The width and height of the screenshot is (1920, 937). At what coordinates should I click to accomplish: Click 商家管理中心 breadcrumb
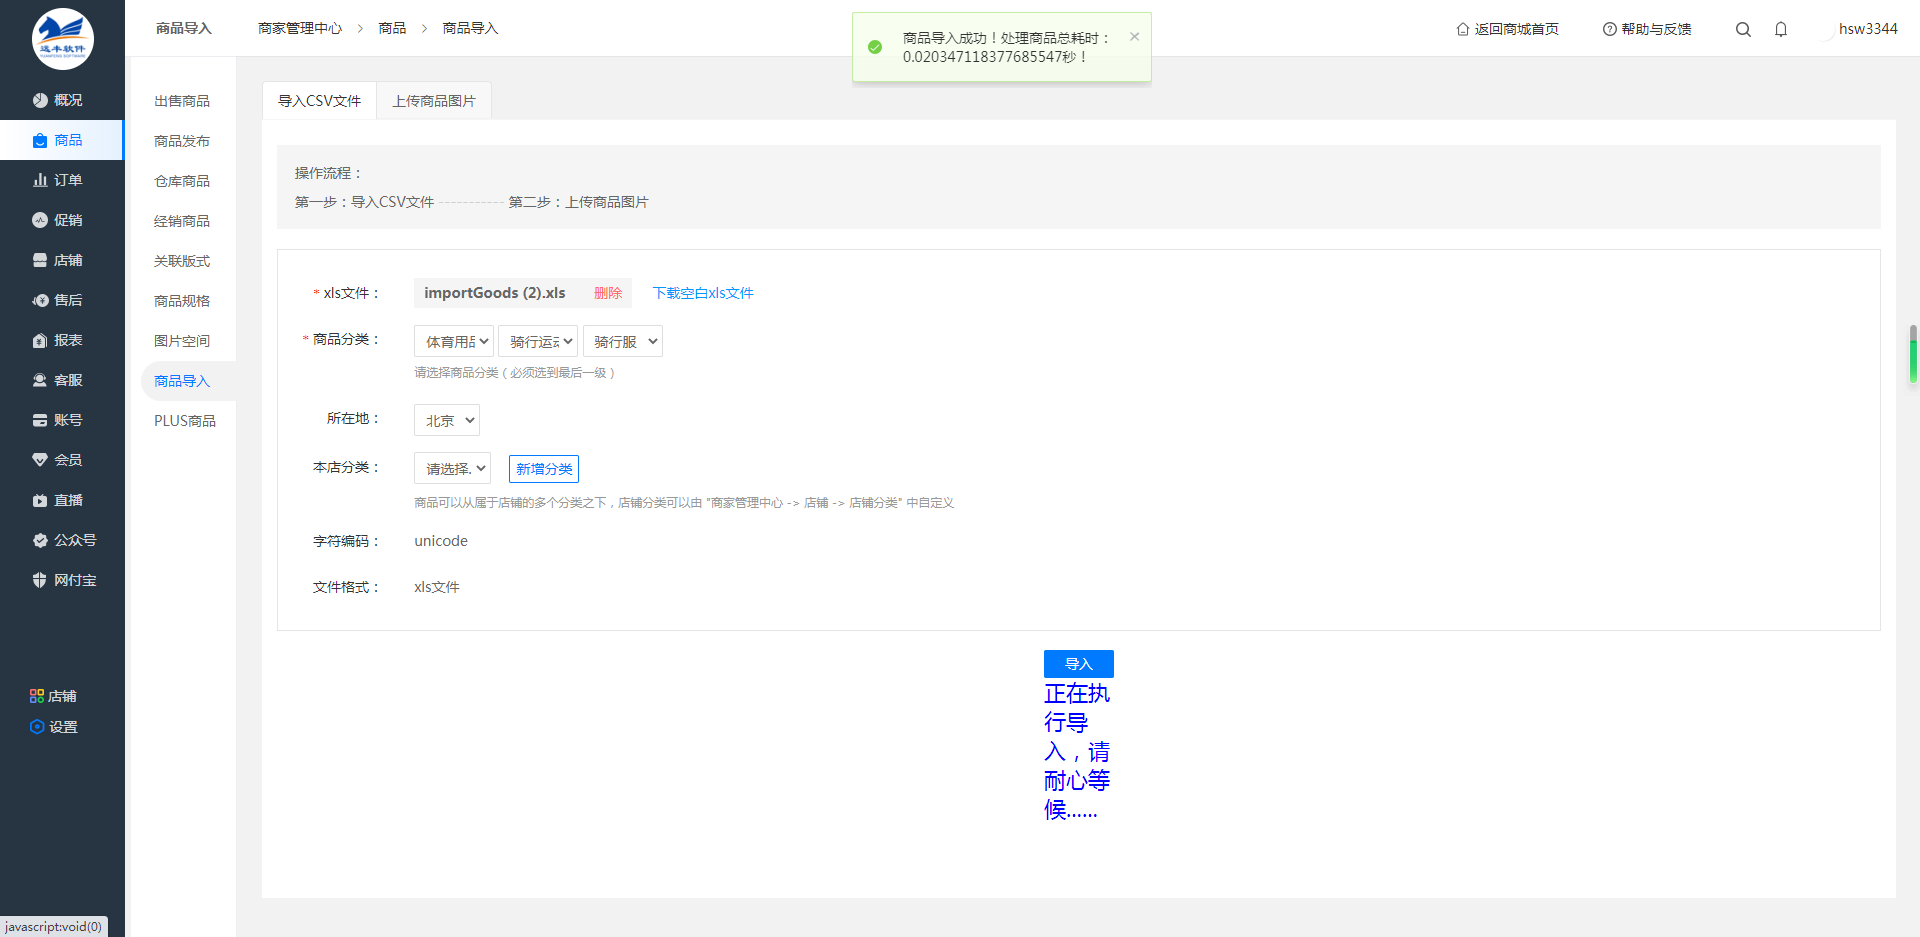[x=300, y=28]
